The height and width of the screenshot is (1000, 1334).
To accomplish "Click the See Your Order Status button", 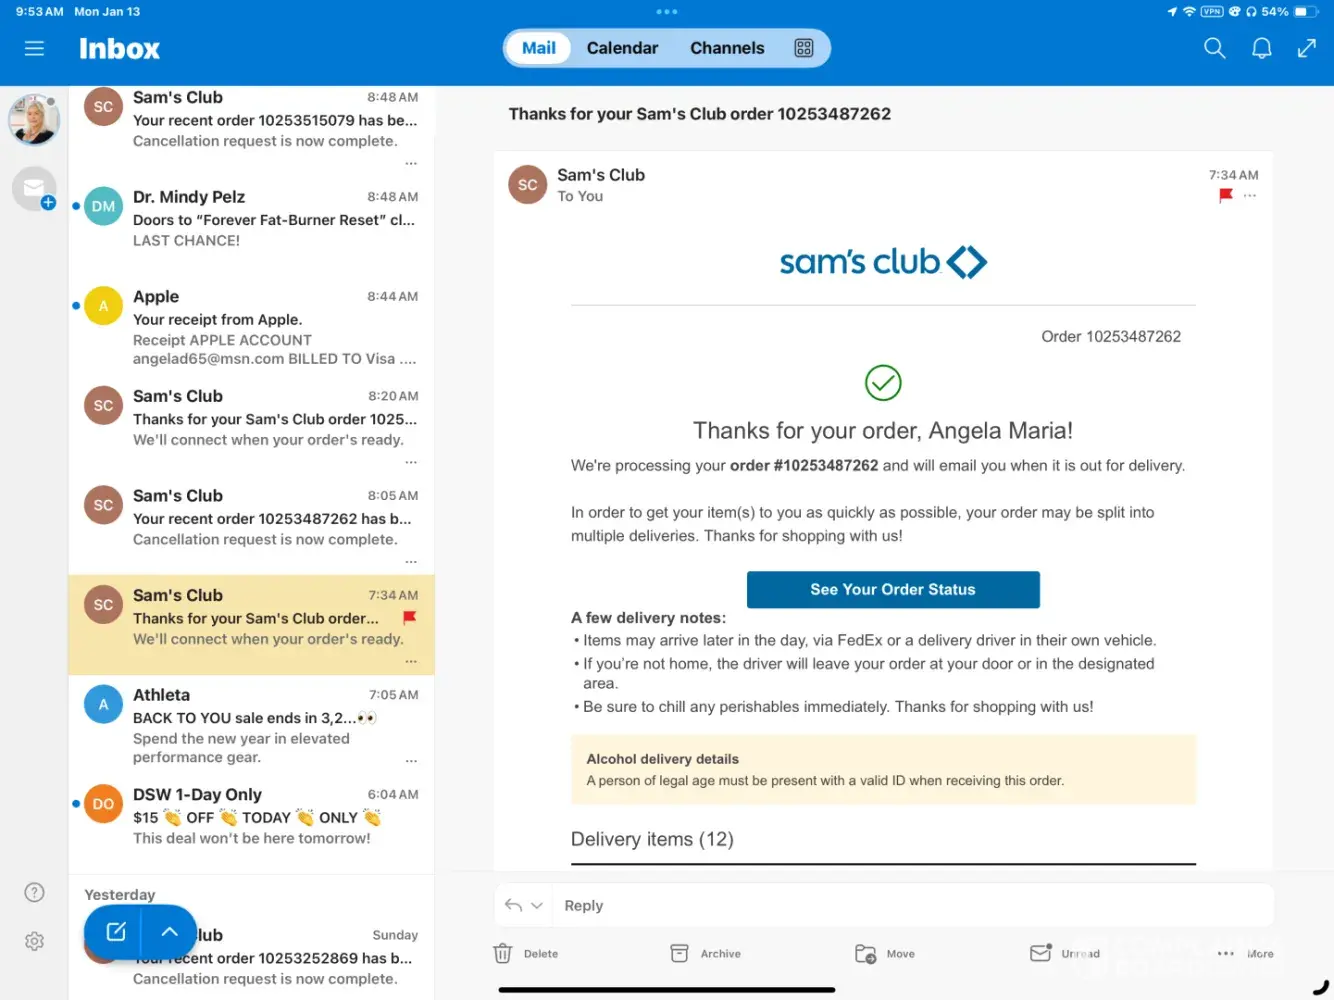I will click(x=892, y=590).
